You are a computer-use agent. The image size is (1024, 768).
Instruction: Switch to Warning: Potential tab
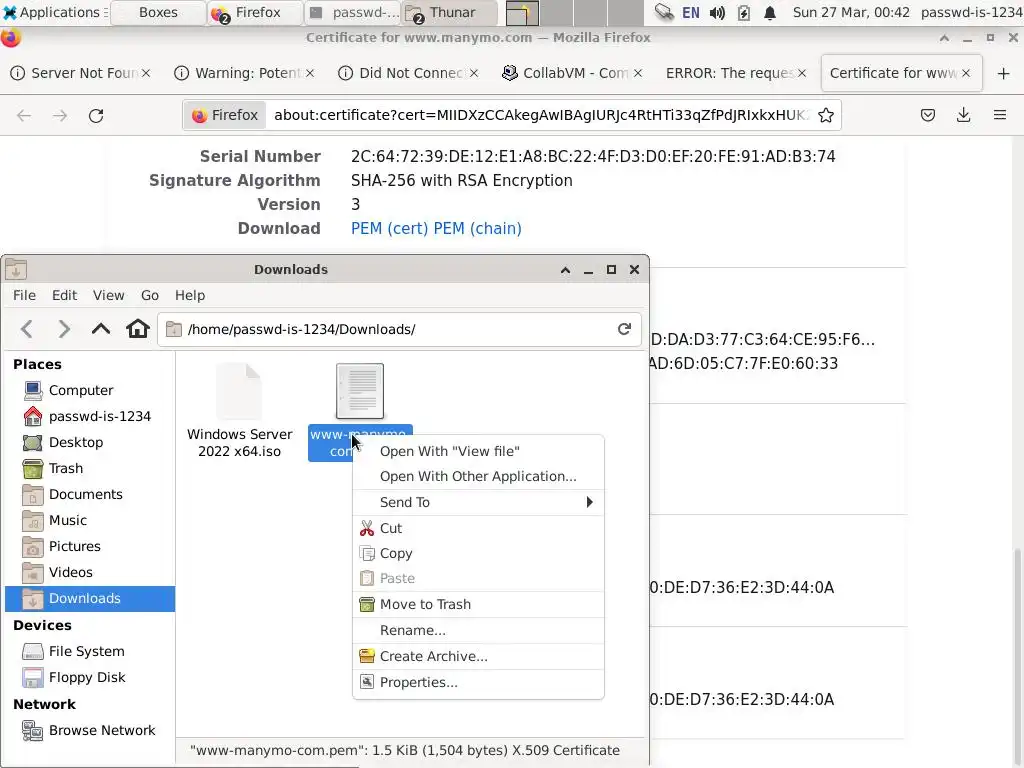click(x=244, y=73)
